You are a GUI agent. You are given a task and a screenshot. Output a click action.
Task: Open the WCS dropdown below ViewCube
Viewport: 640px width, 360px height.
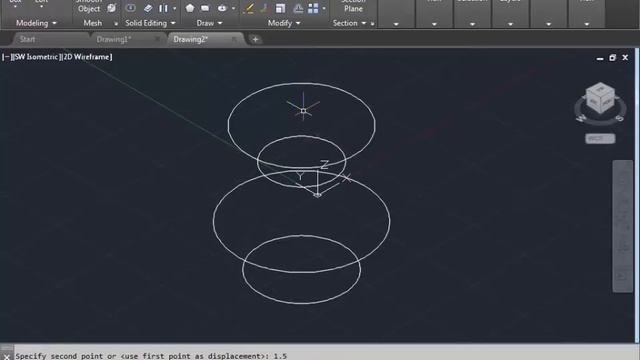point(600,139)
